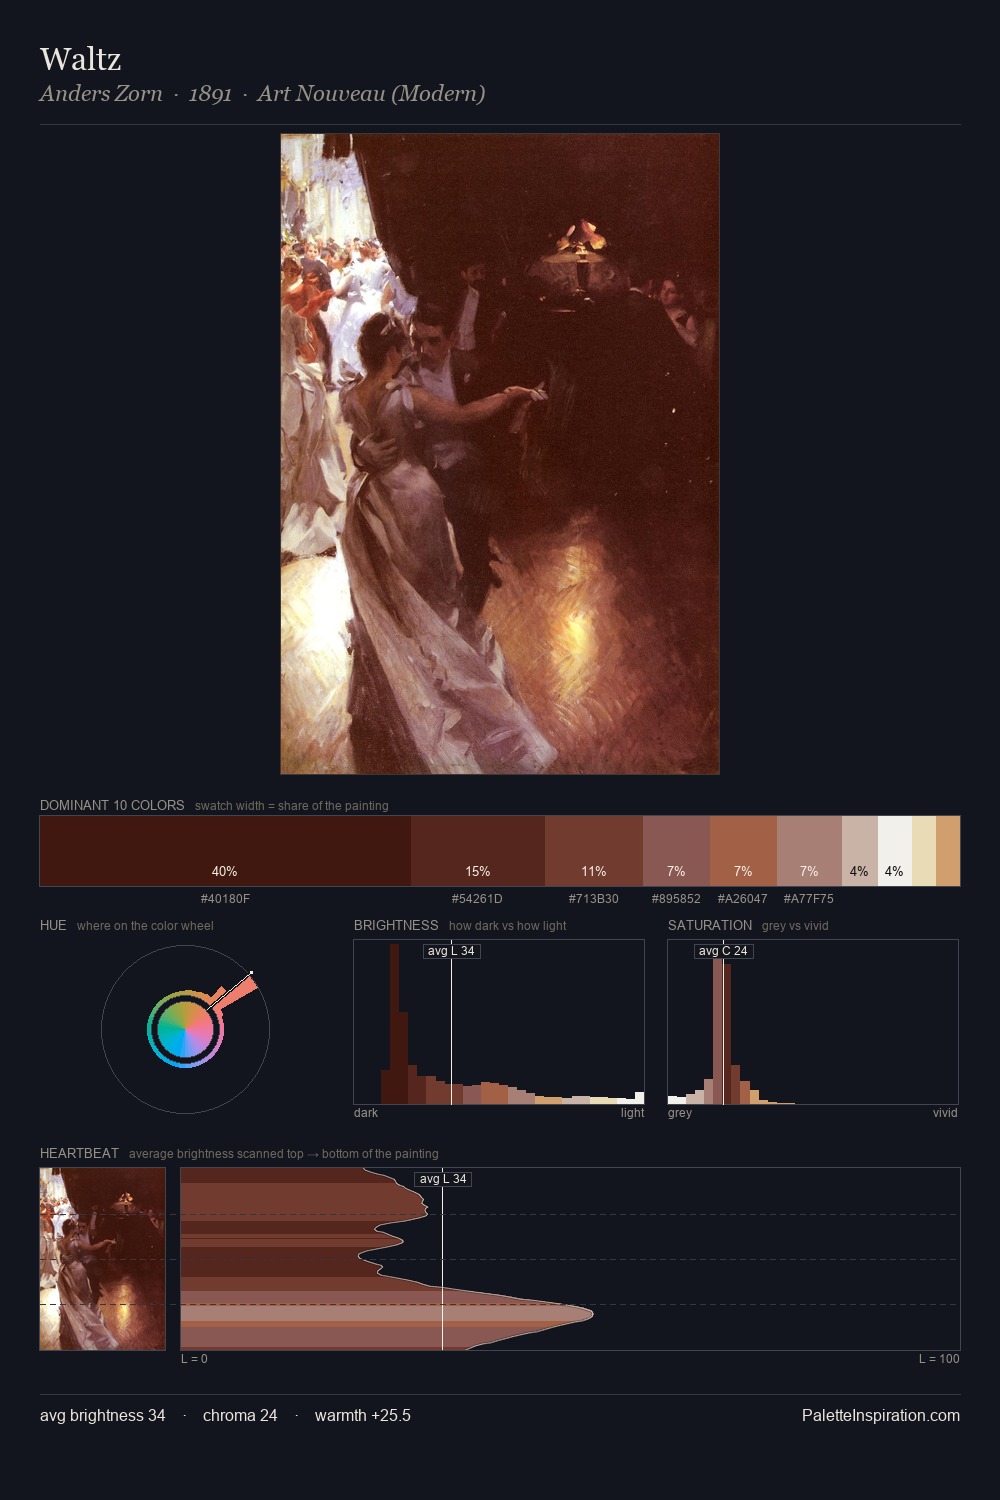Screen dimensions: 1000x1500
Task: Select the 11% reddish-brown swatch
Action: [x=594, y=851]
